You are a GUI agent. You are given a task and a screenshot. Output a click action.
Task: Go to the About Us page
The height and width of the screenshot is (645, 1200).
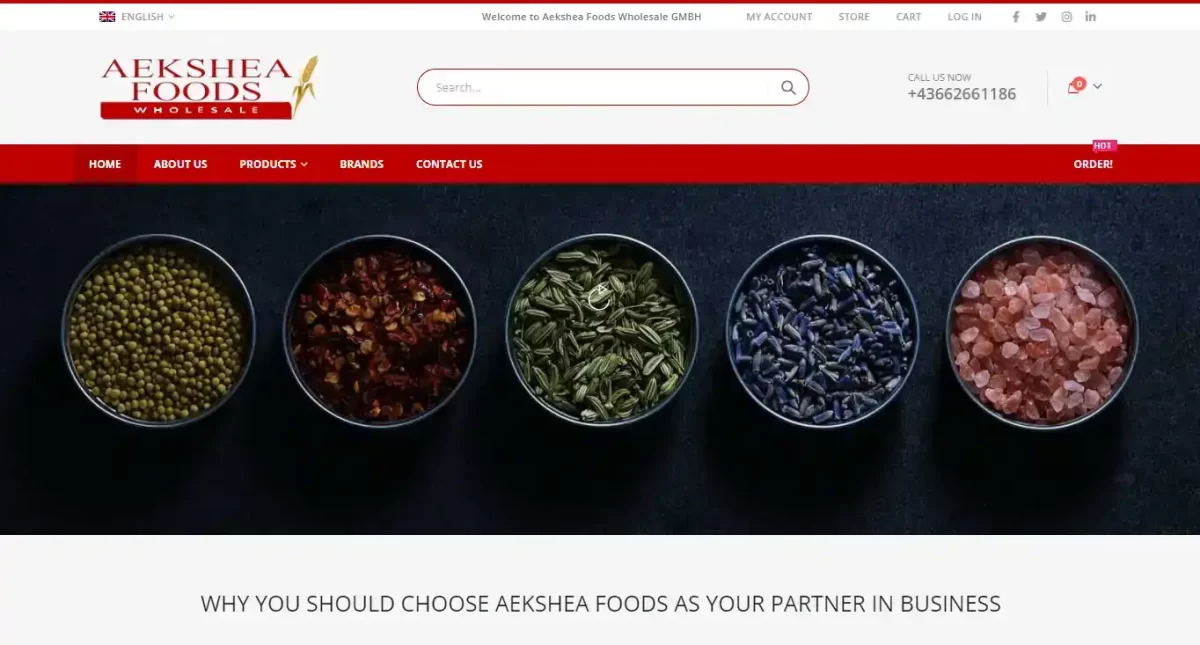tap(180, 164)
